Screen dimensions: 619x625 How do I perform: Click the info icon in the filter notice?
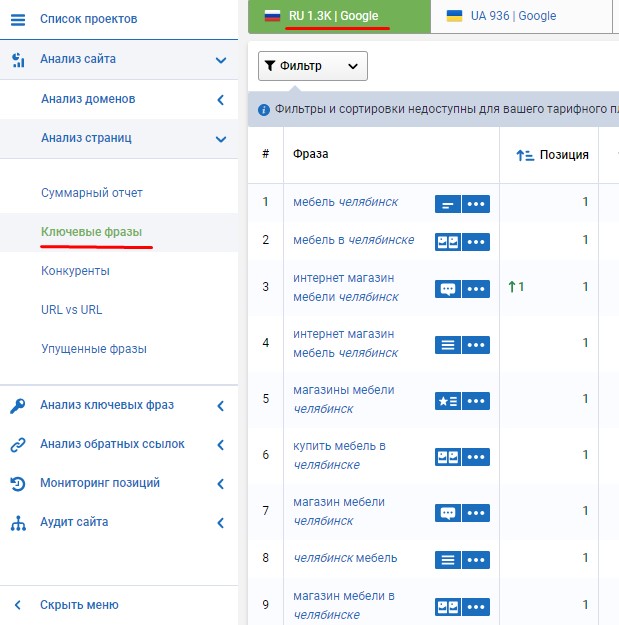coord(264,110)
